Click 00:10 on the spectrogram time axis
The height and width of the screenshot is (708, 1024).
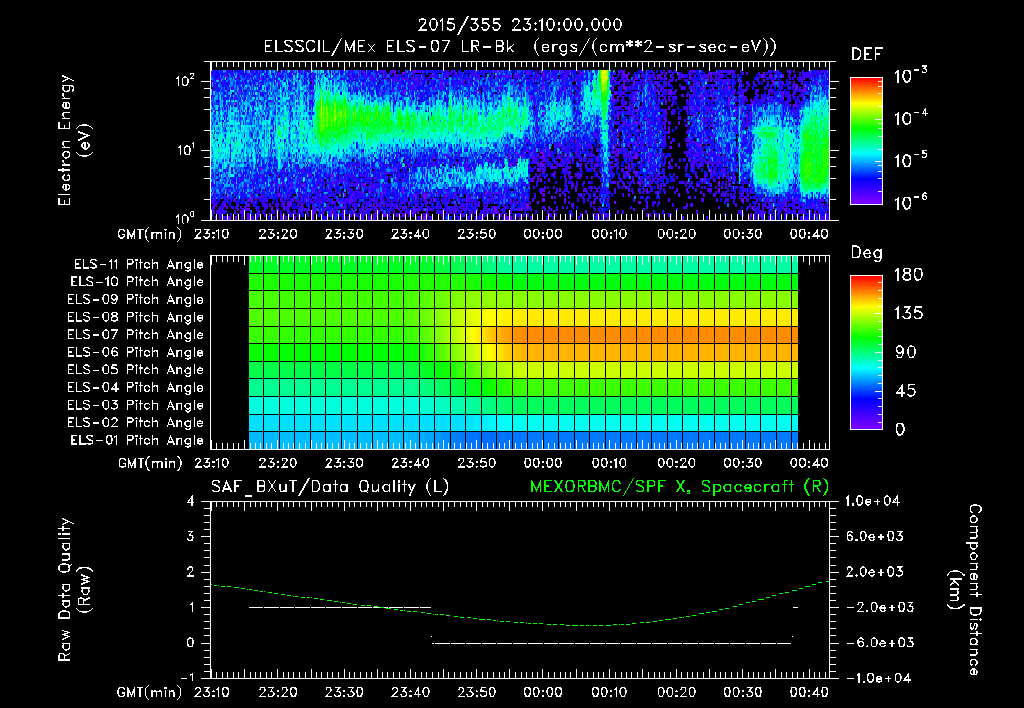click(x=609, y=234)
